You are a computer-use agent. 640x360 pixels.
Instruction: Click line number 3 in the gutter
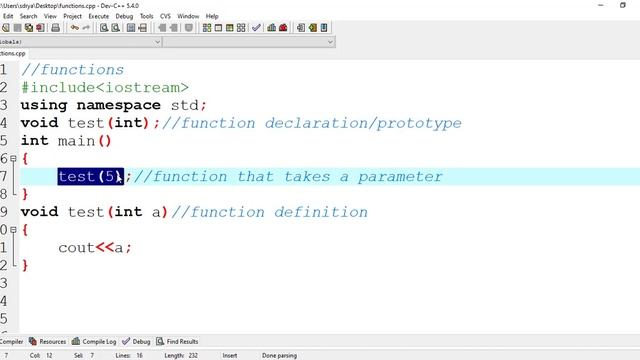click(4, 105)
